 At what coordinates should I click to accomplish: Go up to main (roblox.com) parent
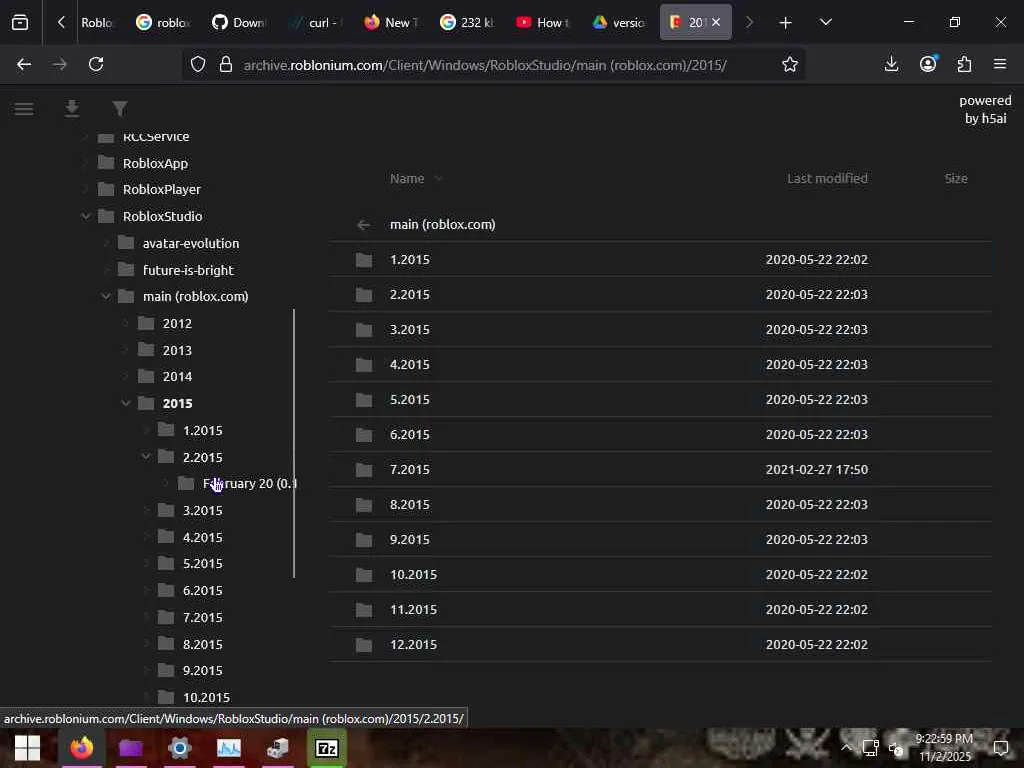click(660, 225)
